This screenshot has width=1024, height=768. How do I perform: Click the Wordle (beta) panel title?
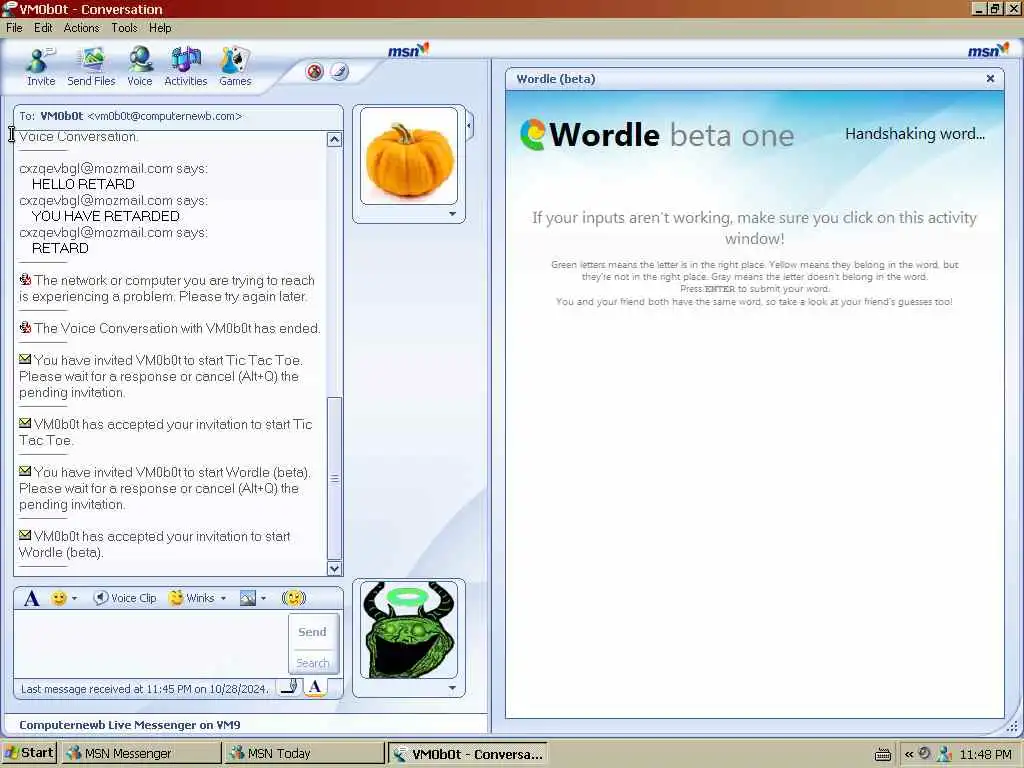556,79
